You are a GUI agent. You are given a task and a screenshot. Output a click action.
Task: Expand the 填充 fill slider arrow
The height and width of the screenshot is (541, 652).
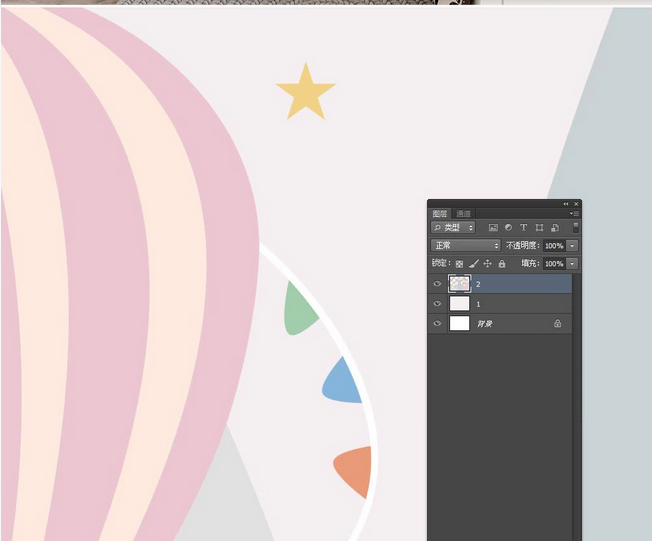(x=573, y=264)
